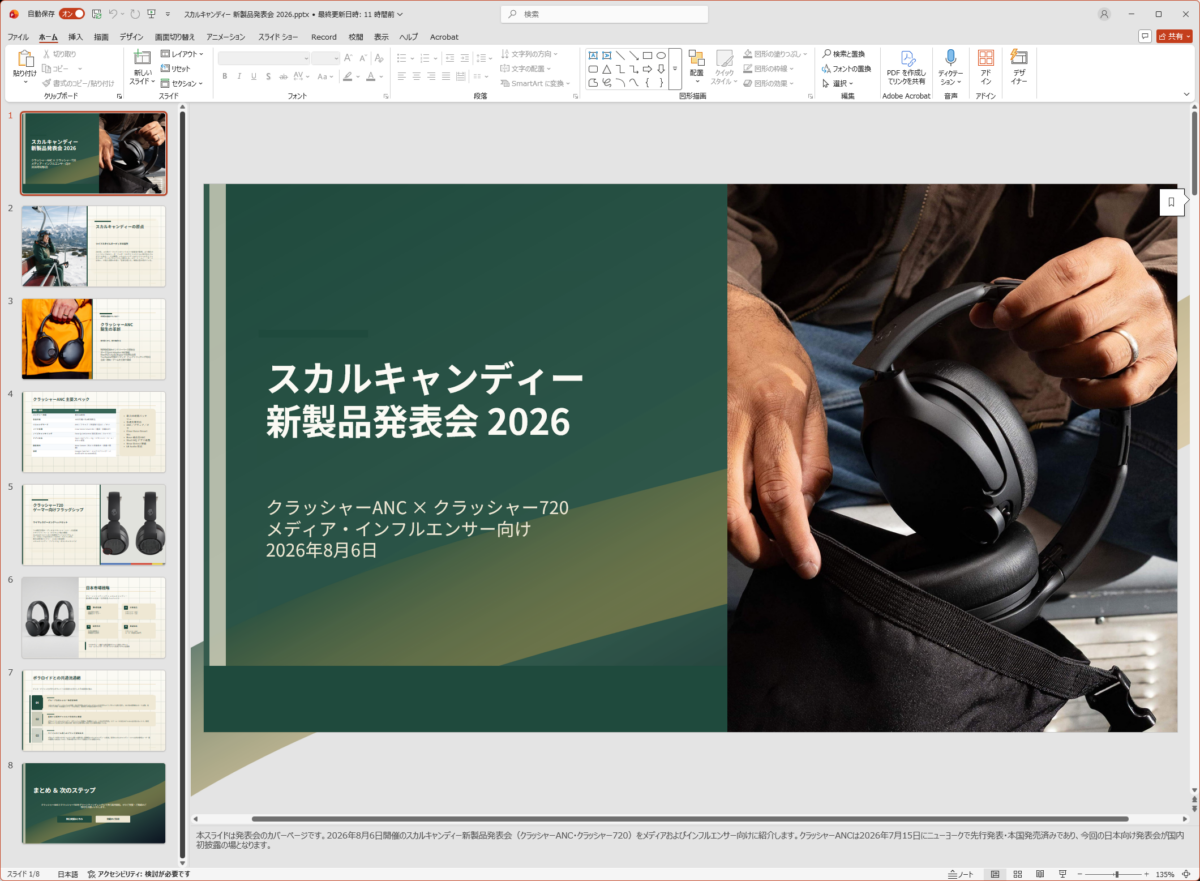1200x881 pixels.
Task: Click center text alignment icon
Action: 416,76
